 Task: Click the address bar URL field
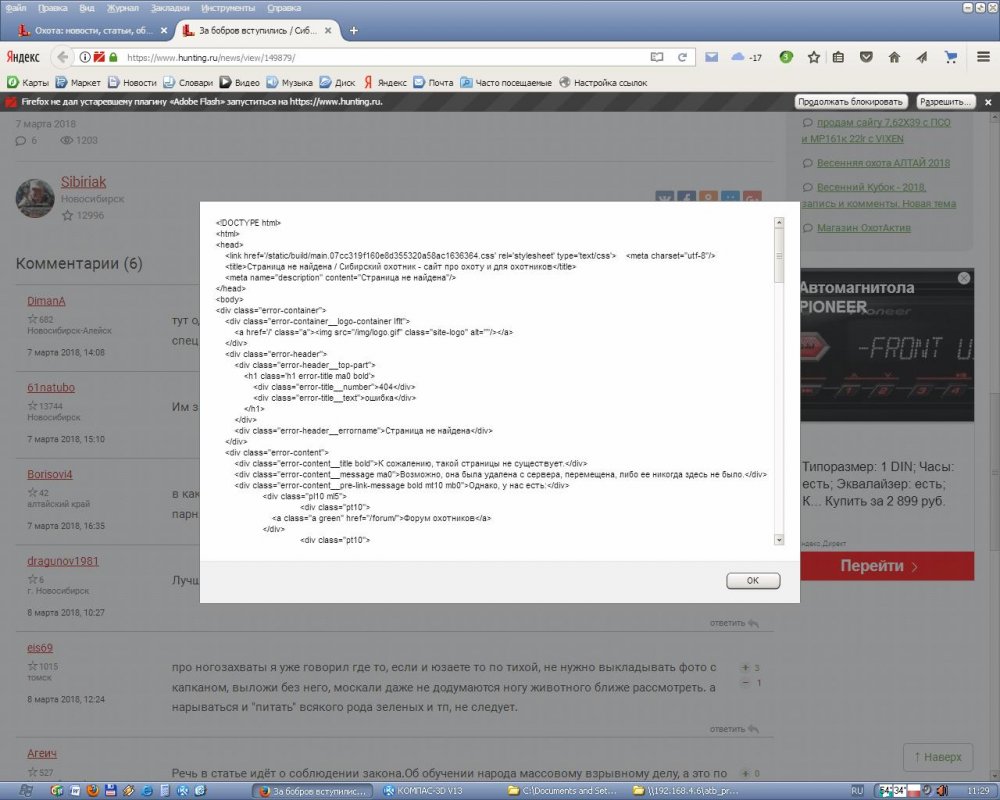[380, 57]
